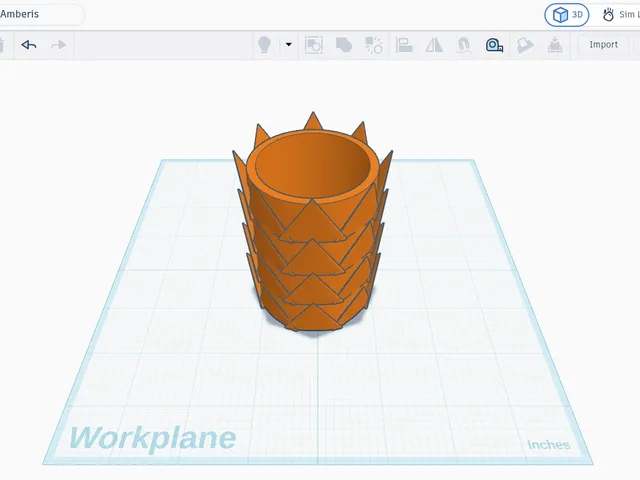Click the eraser-shaped icon next to tape measure
Image resolution: width=640 pixels, height=480 pixels.
point(524,45)
